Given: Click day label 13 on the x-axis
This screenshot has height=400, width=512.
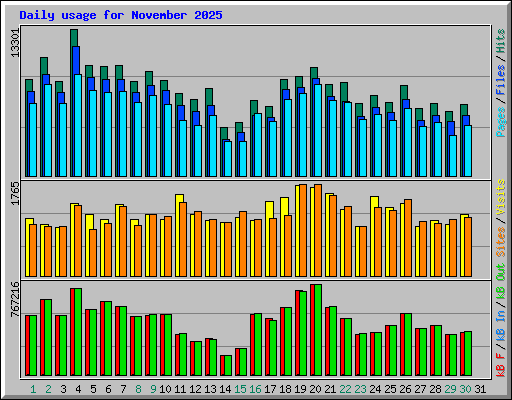Looking at the screenshot, I should tap(210, 389).
